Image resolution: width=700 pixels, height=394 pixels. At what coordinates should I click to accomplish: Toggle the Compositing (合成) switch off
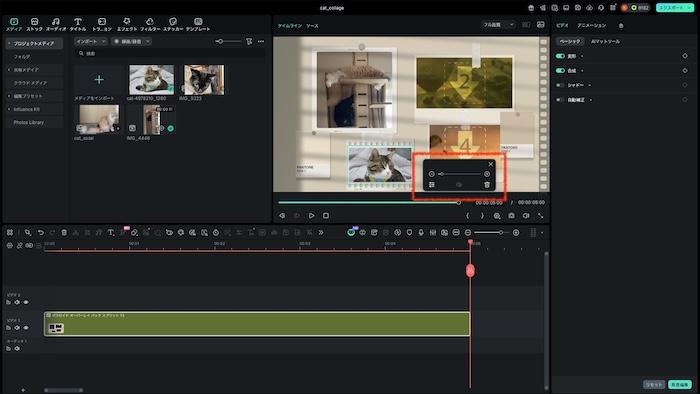tap(560, 71)
